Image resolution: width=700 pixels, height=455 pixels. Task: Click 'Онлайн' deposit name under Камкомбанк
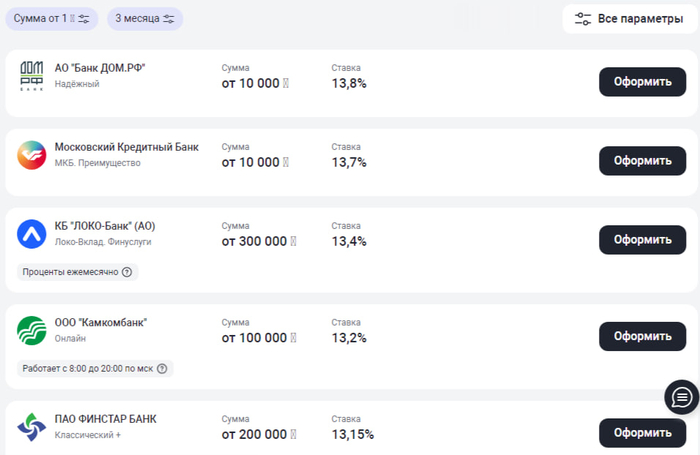pos(70,338)
